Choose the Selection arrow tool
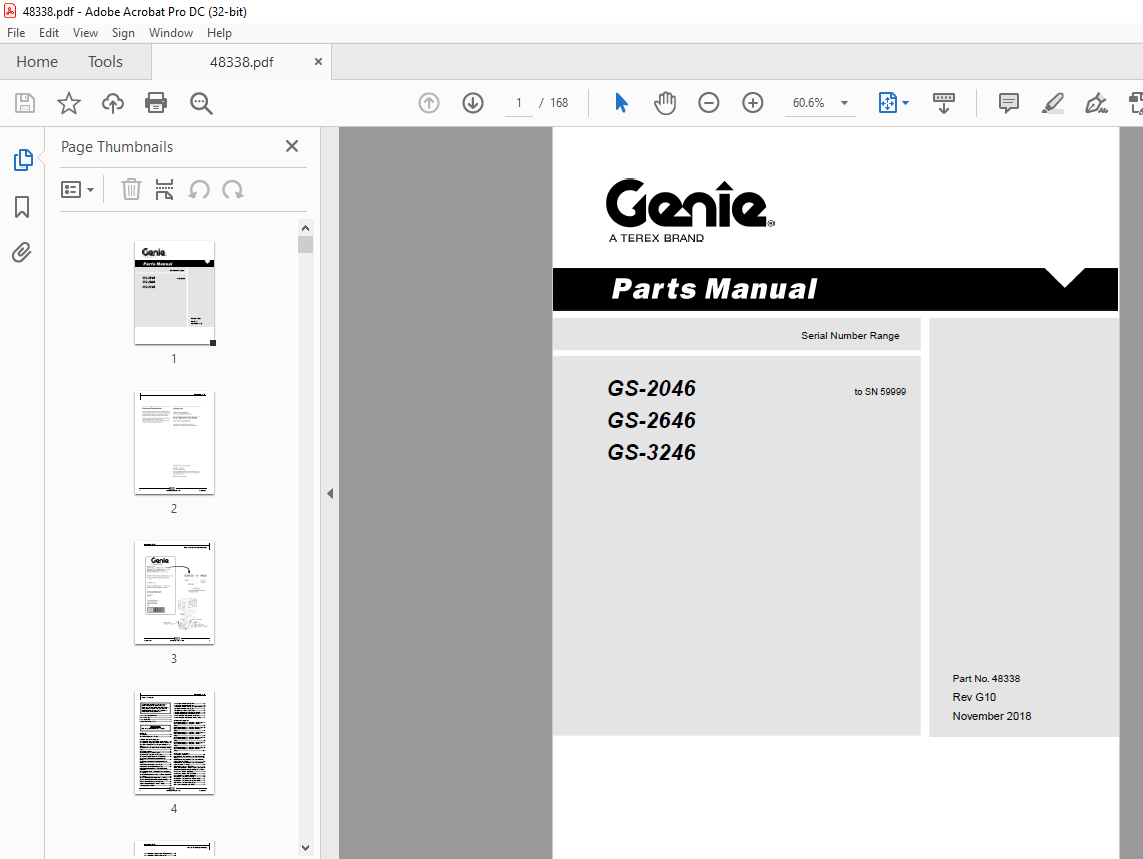This screenshot has width=1143, height=859. point(621,103)
